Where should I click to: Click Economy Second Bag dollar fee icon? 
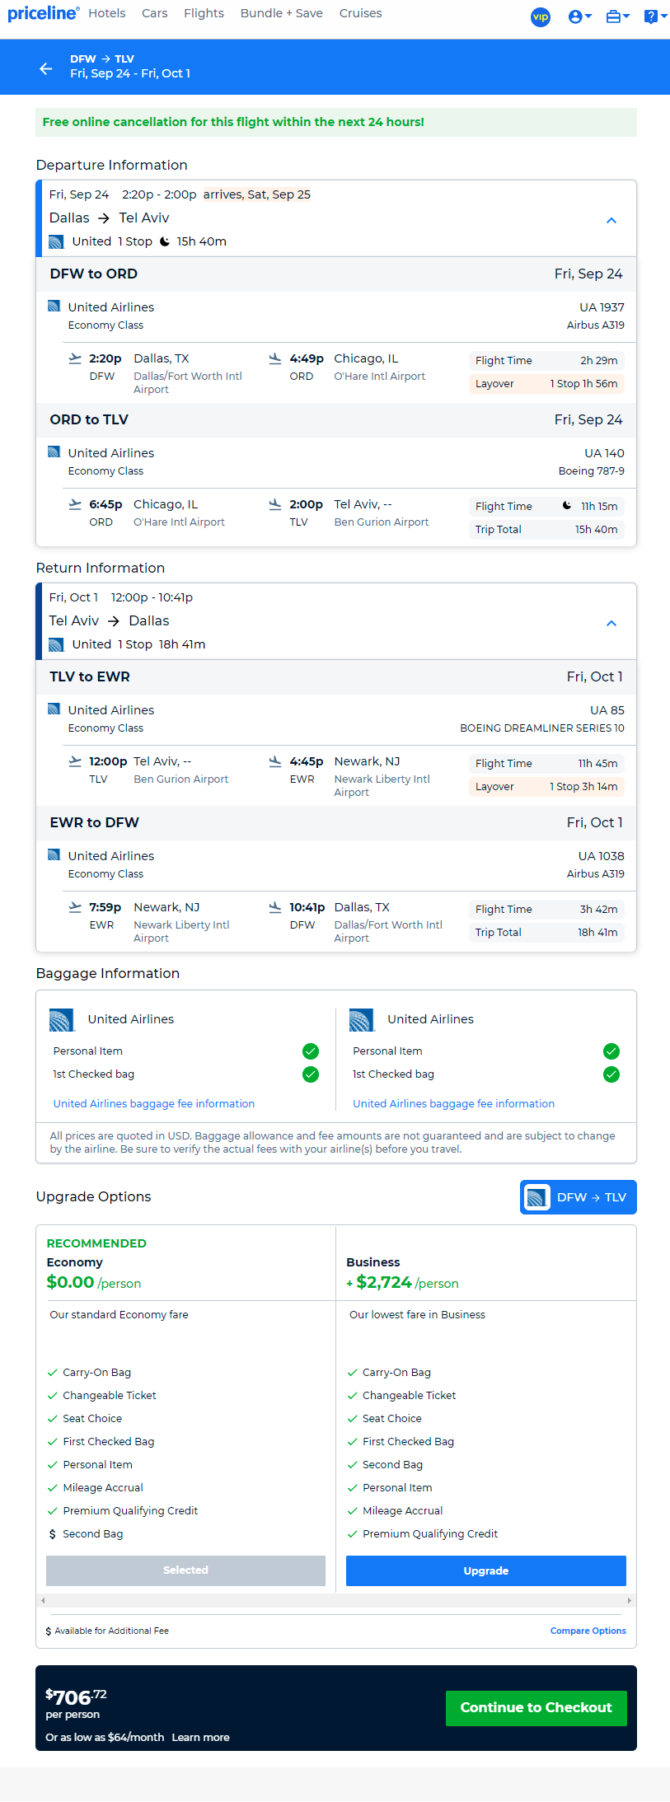[x=52, y=1534]
